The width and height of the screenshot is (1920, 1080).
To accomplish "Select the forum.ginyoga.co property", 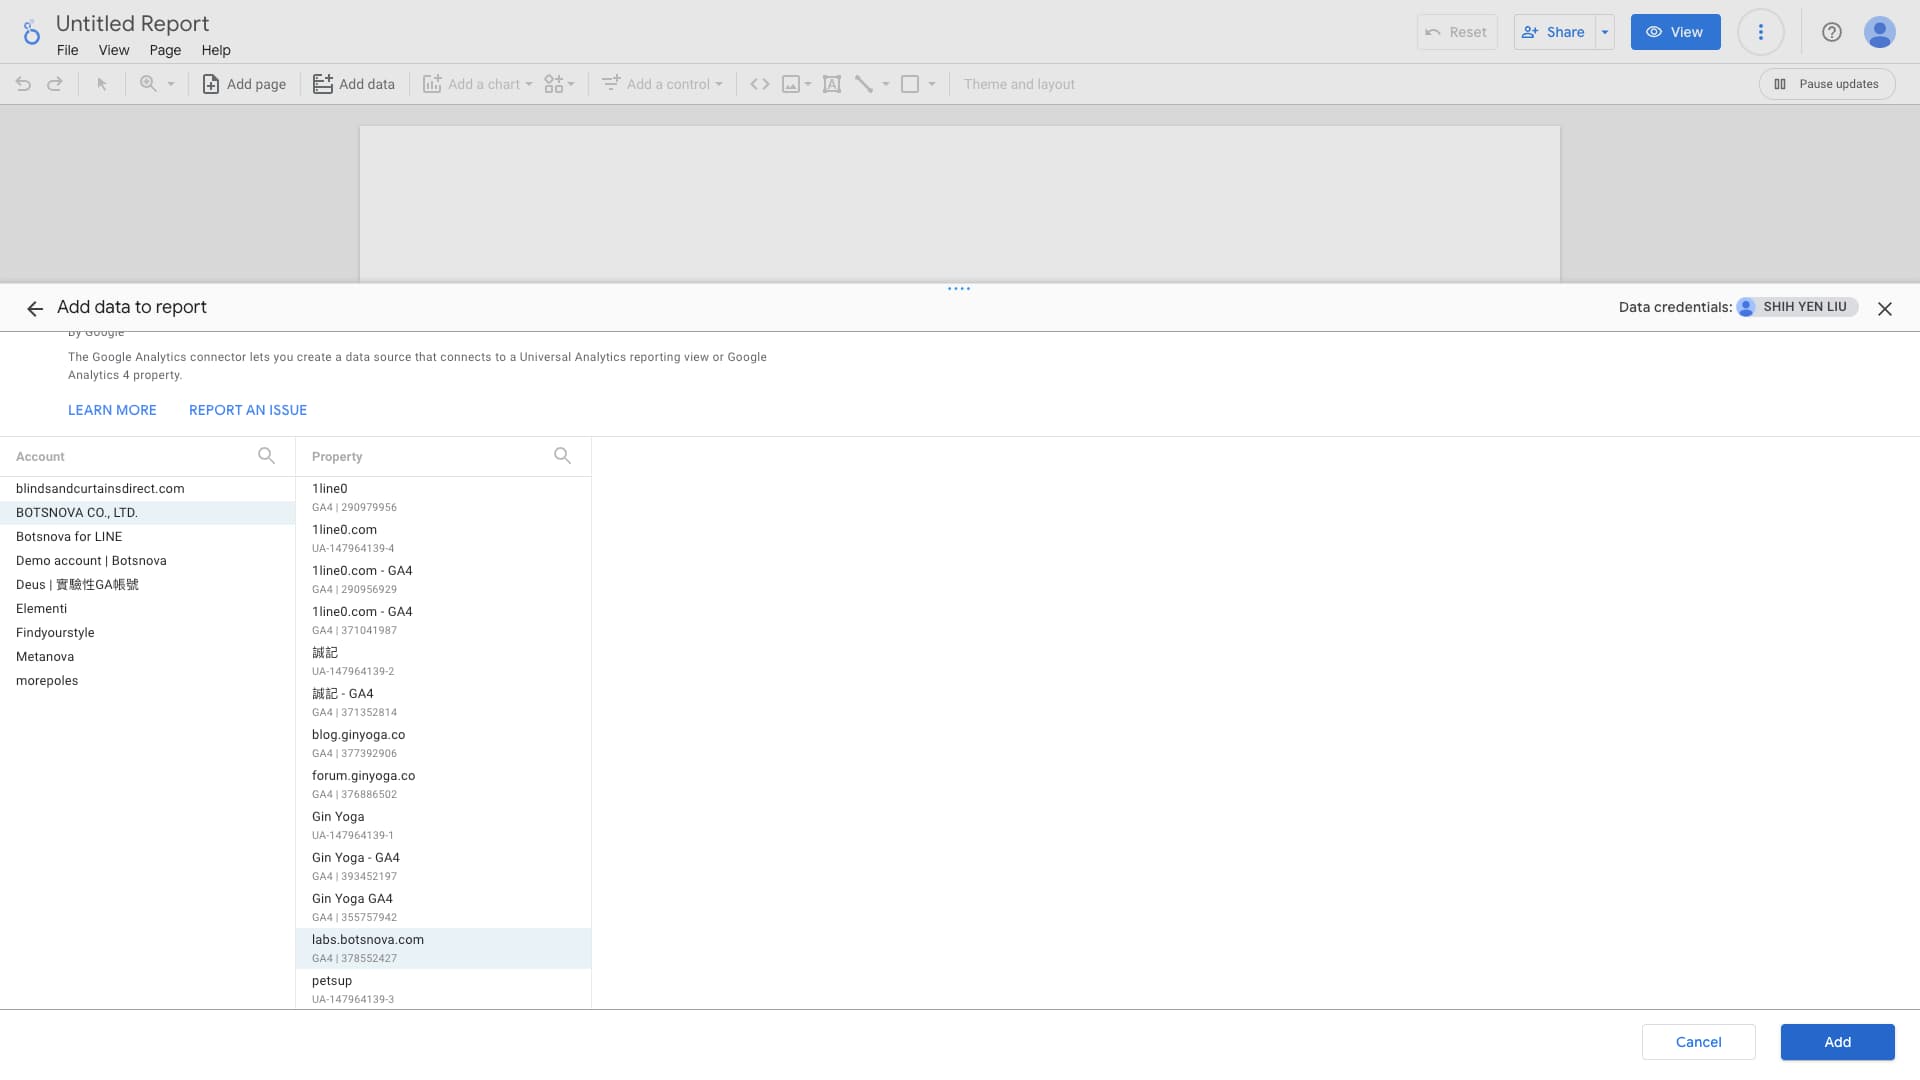I will [443, 784].
